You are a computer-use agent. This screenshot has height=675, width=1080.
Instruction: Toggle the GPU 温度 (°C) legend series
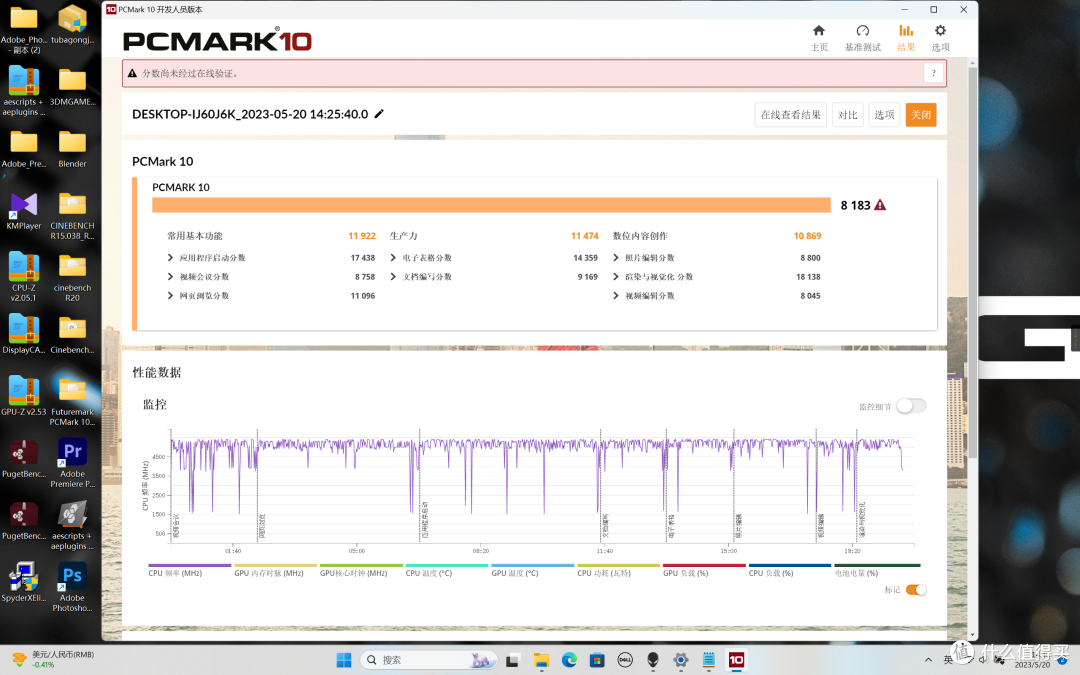pyautogui.click(x=532, y=571)
